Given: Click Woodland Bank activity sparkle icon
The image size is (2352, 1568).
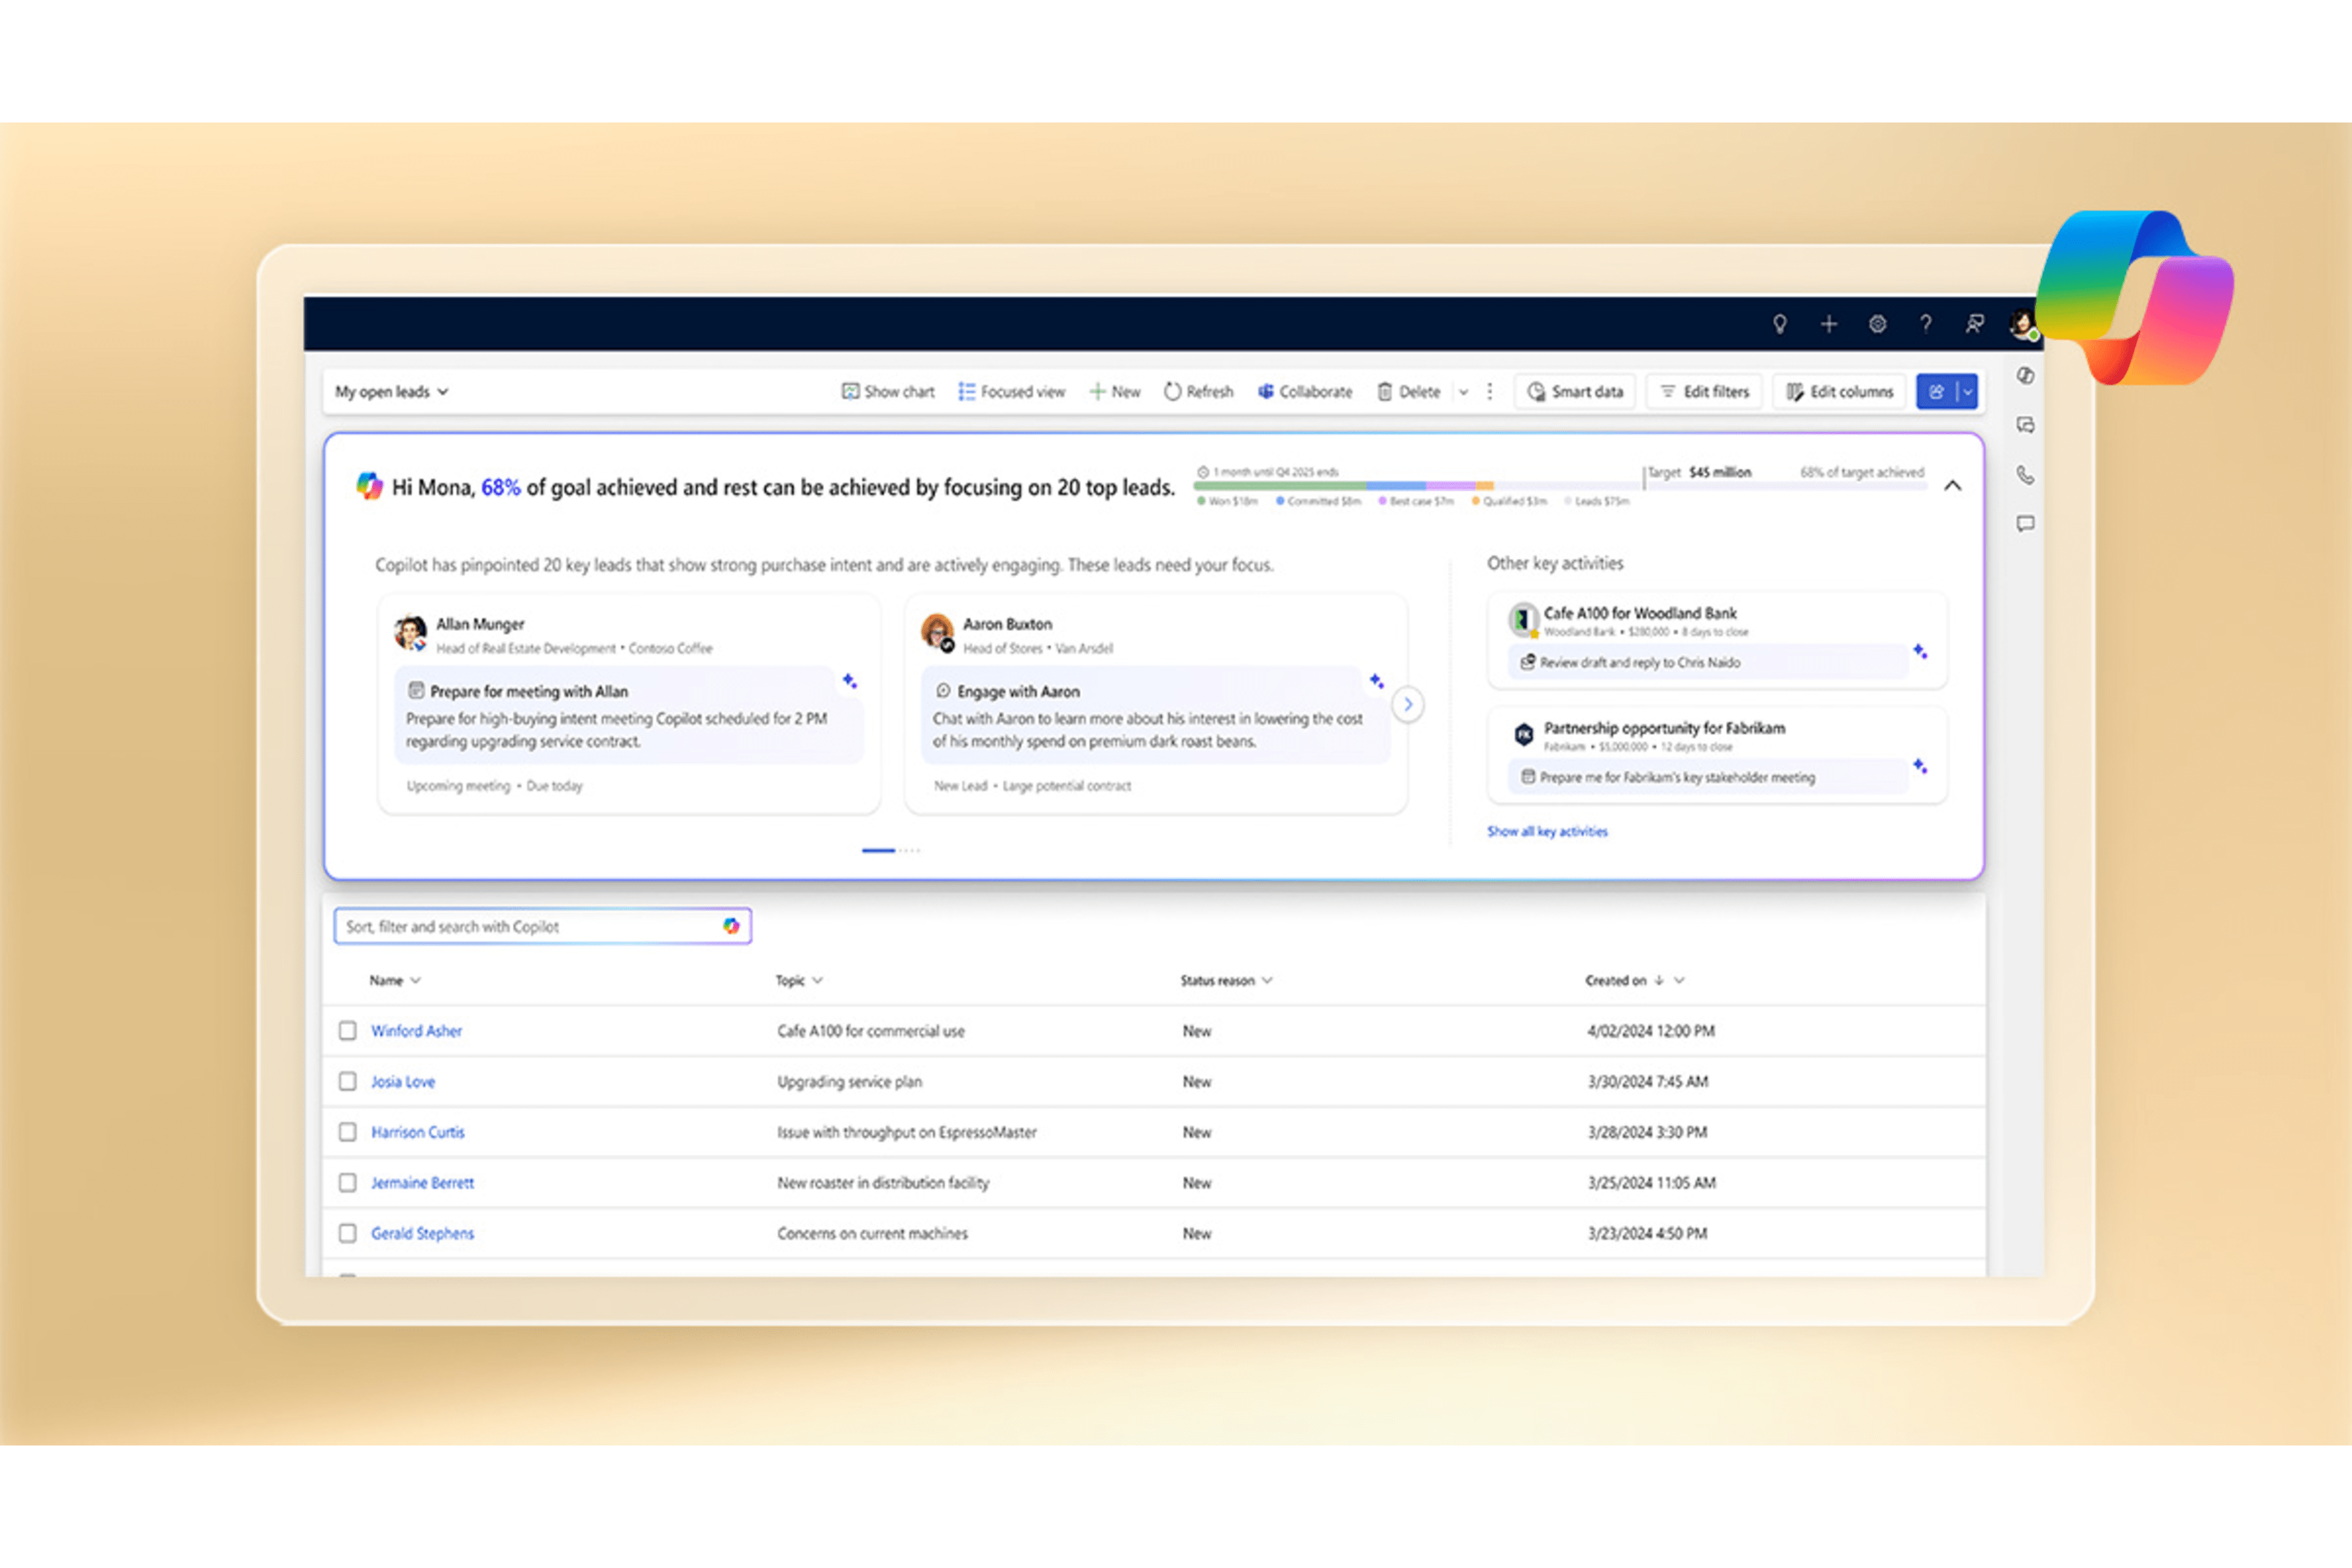Looking at the screenshot, I should pos(1920,651).
